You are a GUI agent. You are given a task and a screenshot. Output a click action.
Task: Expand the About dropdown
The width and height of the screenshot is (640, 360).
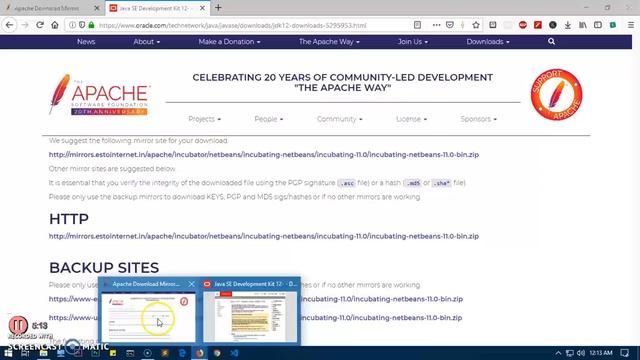coord(147,42)
